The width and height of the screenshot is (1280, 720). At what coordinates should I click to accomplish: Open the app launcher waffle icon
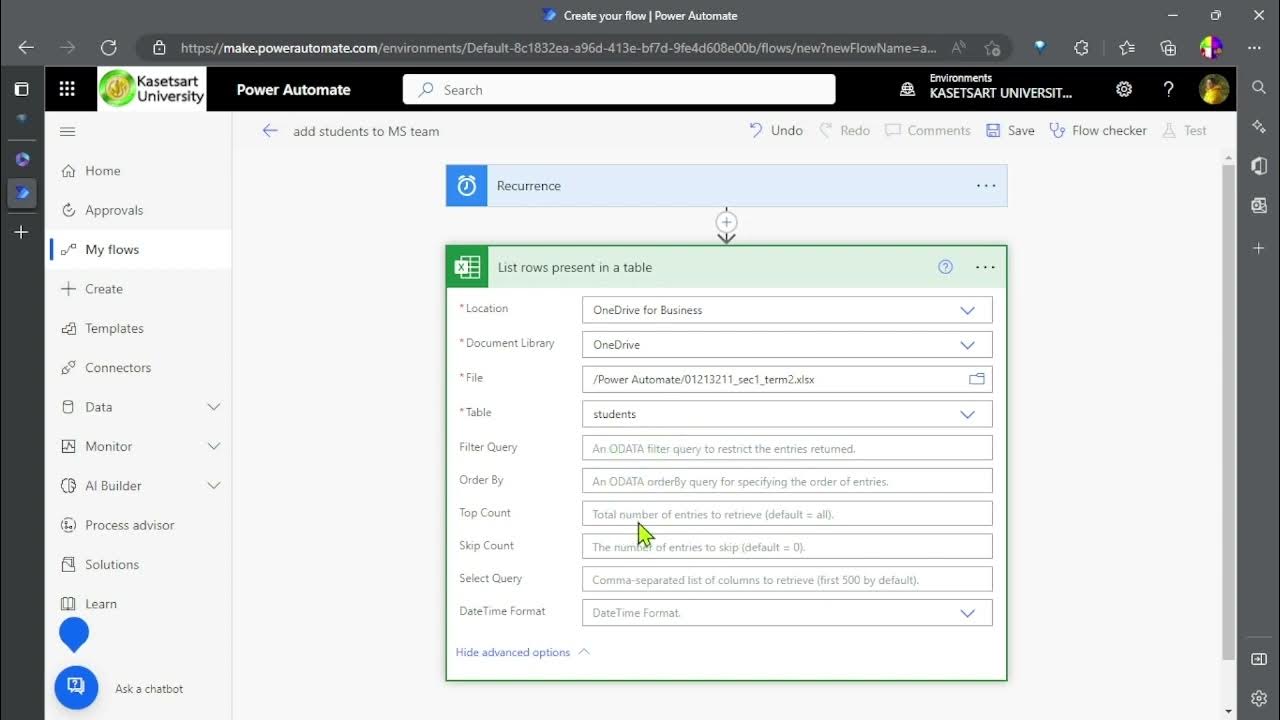click(67, 89)
